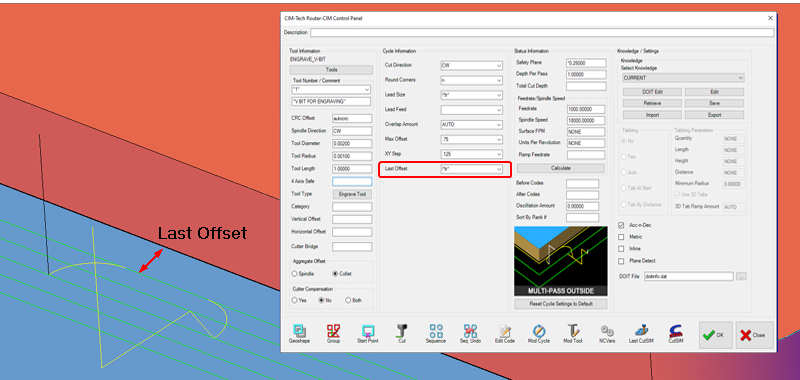Enable the Metric checkbox
Image resolution: width=800 pixels, height=380 pixels.
621,237
